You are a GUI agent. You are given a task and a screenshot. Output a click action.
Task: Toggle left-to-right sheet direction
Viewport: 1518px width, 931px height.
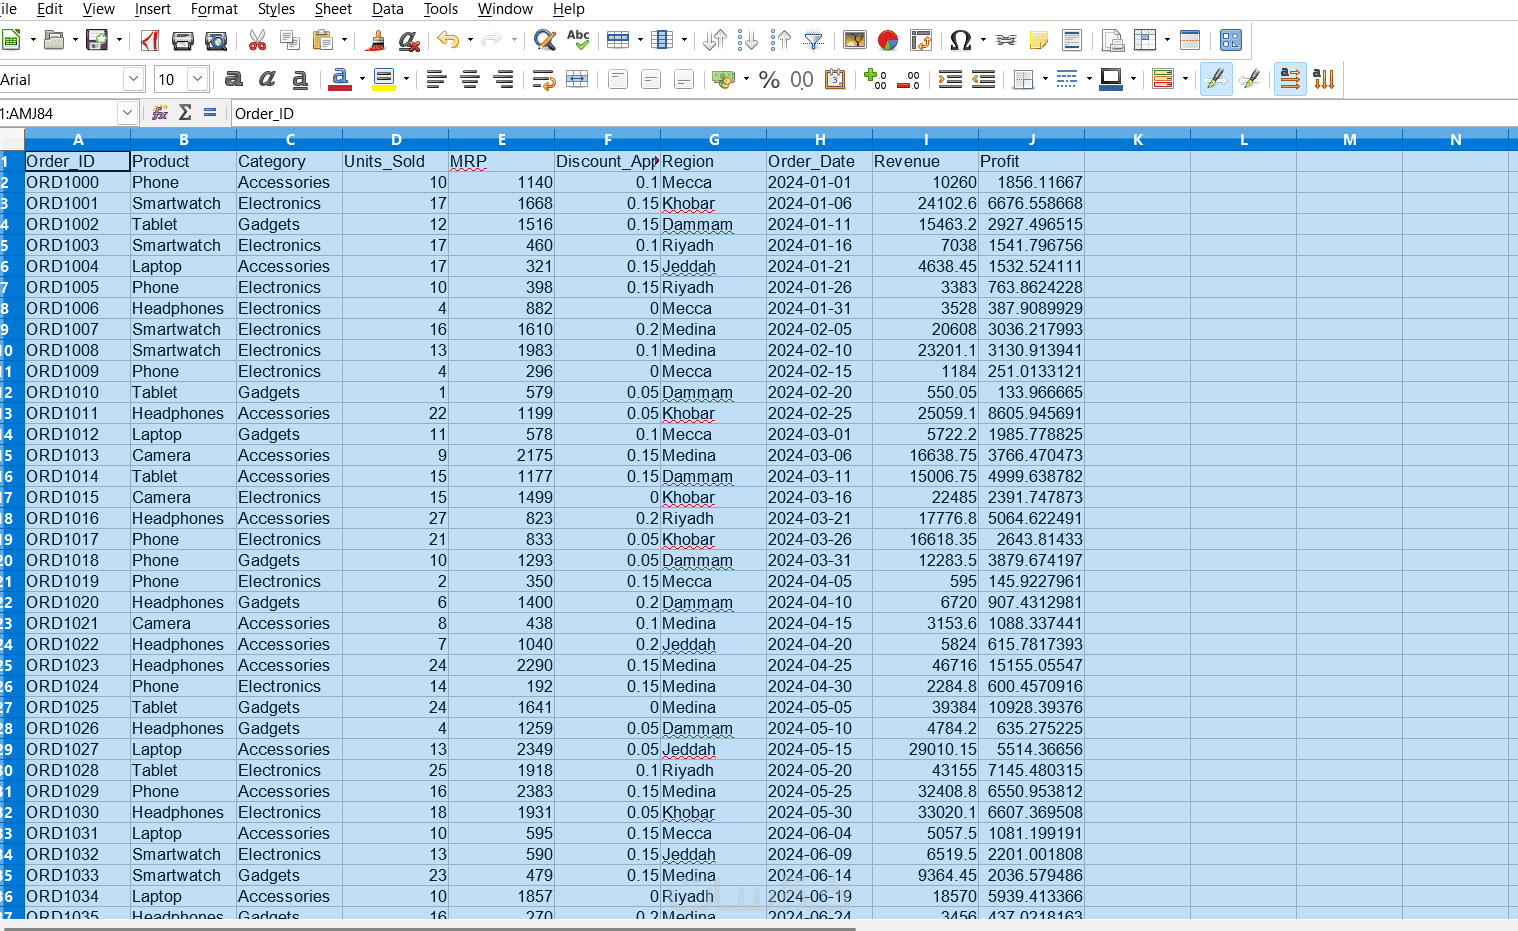coord(1216,79)
